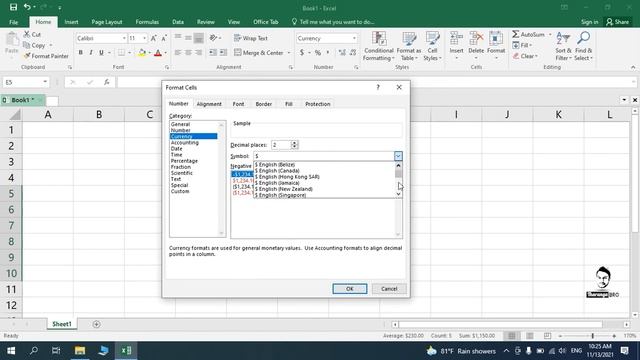The image size is (640, 360).
Task: Switch to the Fill tab in dialog
Action: coord(289,104)
